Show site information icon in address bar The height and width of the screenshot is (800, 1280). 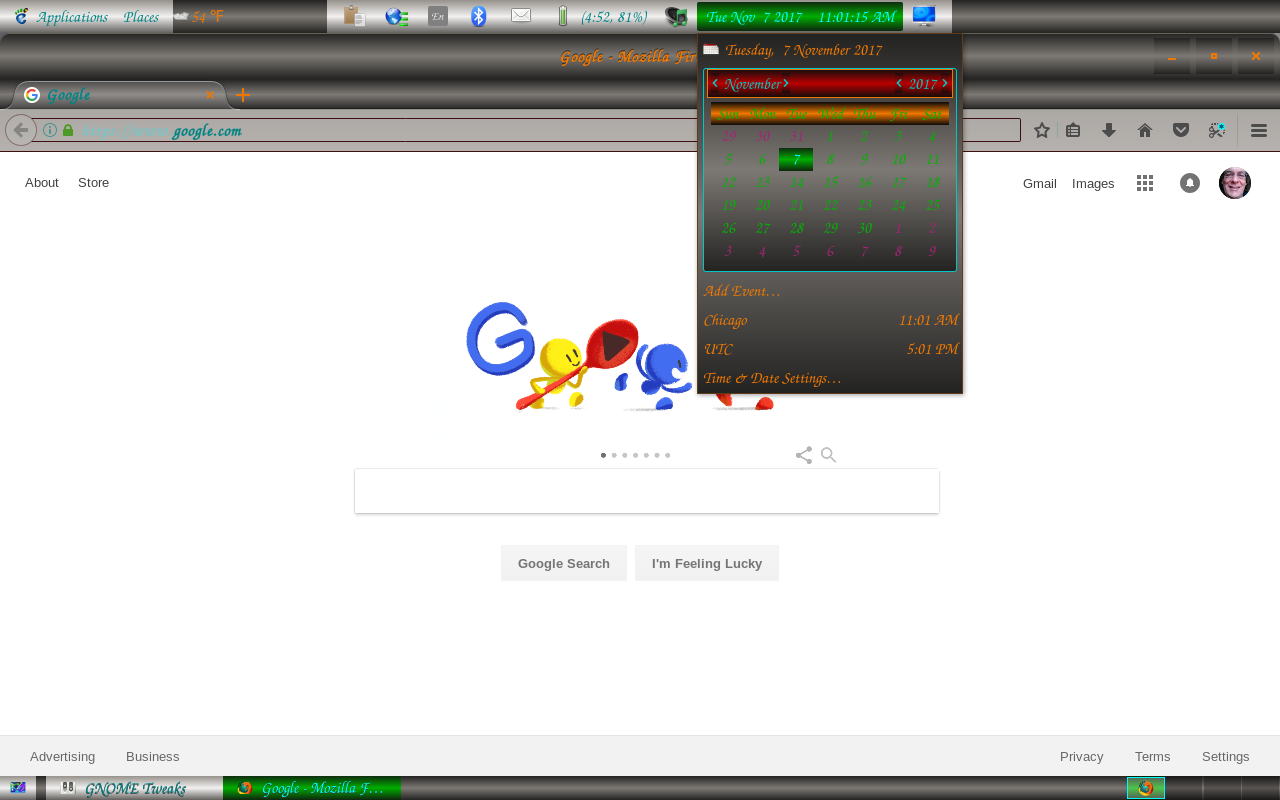tap(50, 130)
